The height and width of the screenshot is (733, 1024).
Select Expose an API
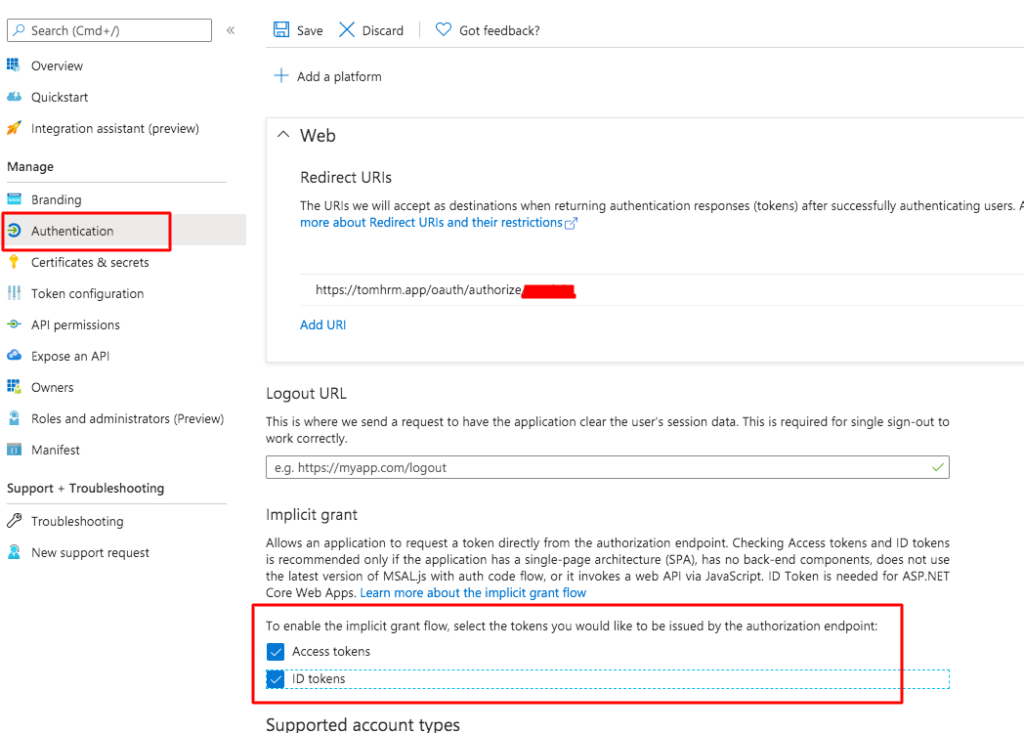[x=72, y=355]
